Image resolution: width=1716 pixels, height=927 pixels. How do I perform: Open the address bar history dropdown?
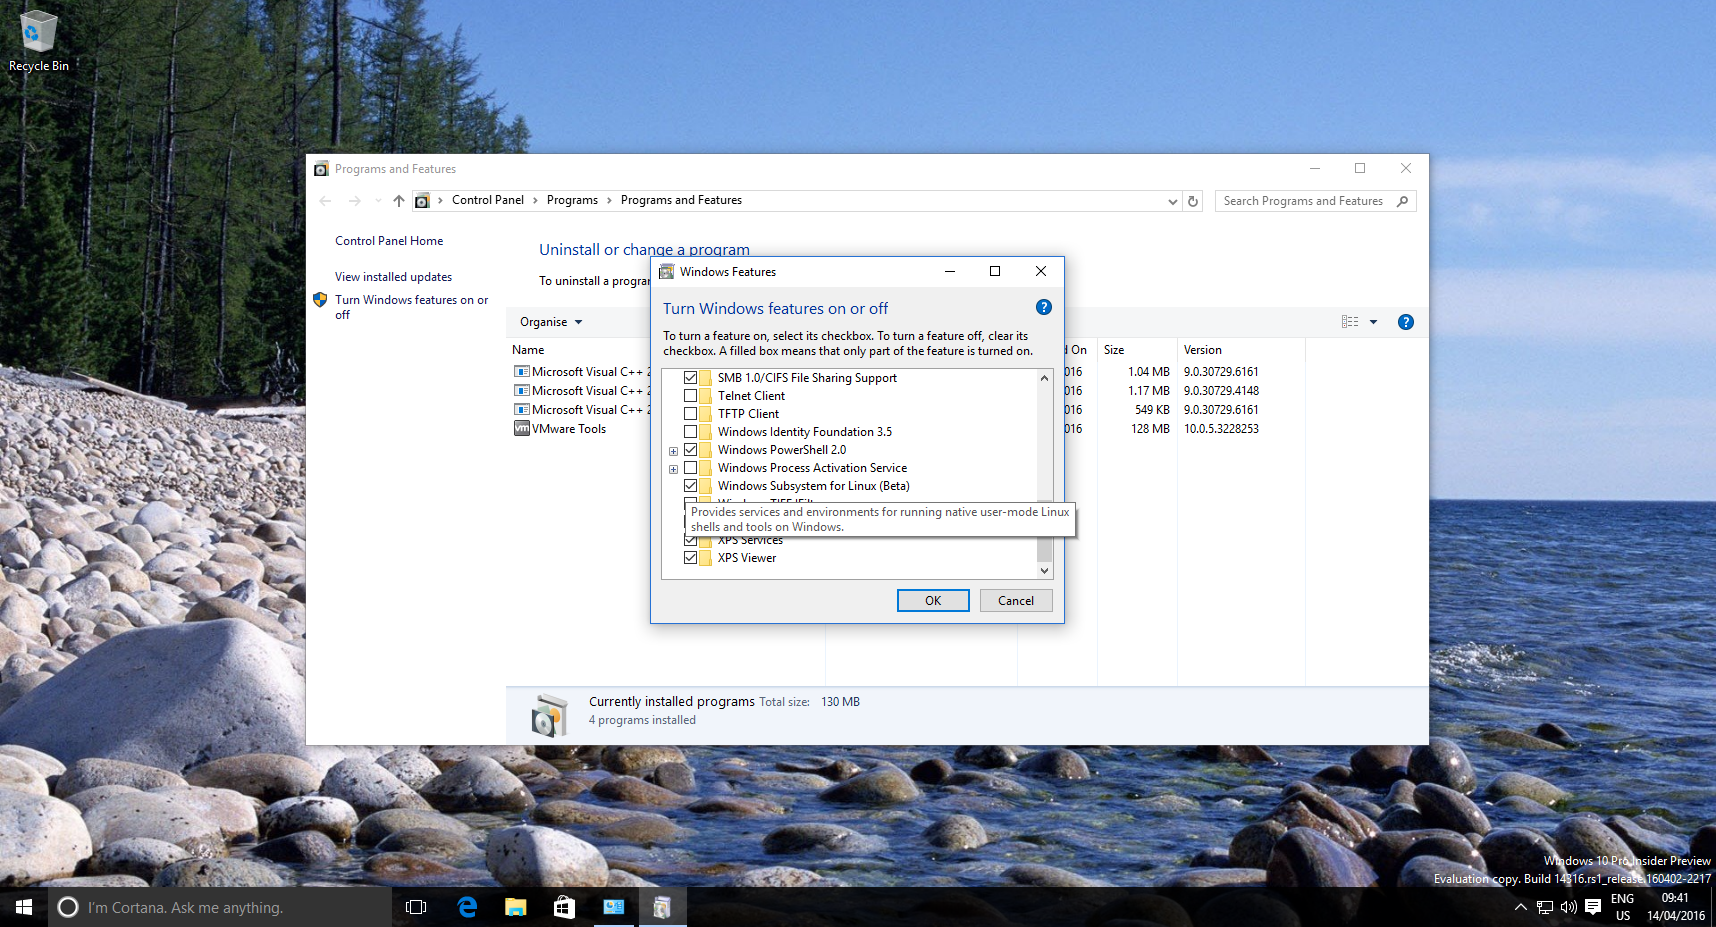(x=1173, y=201)
